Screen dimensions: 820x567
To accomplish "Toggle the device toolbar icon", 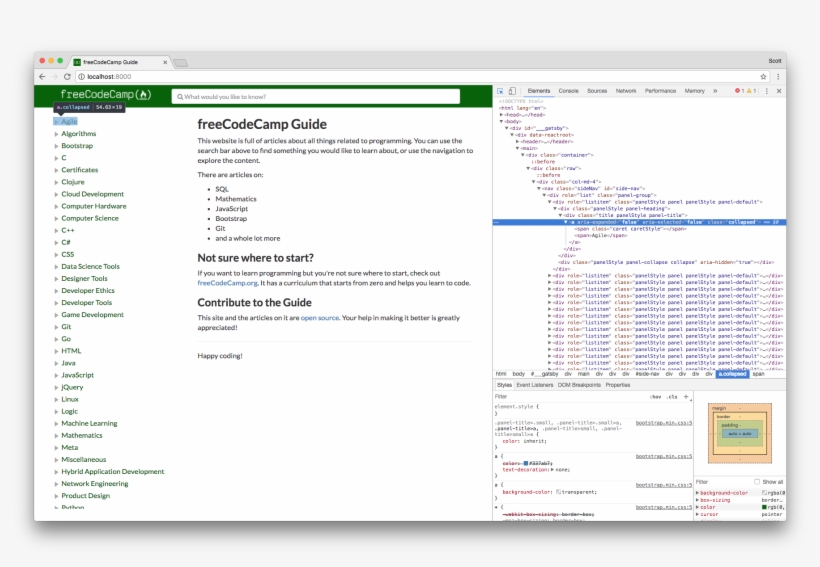I will coord(512,91).
